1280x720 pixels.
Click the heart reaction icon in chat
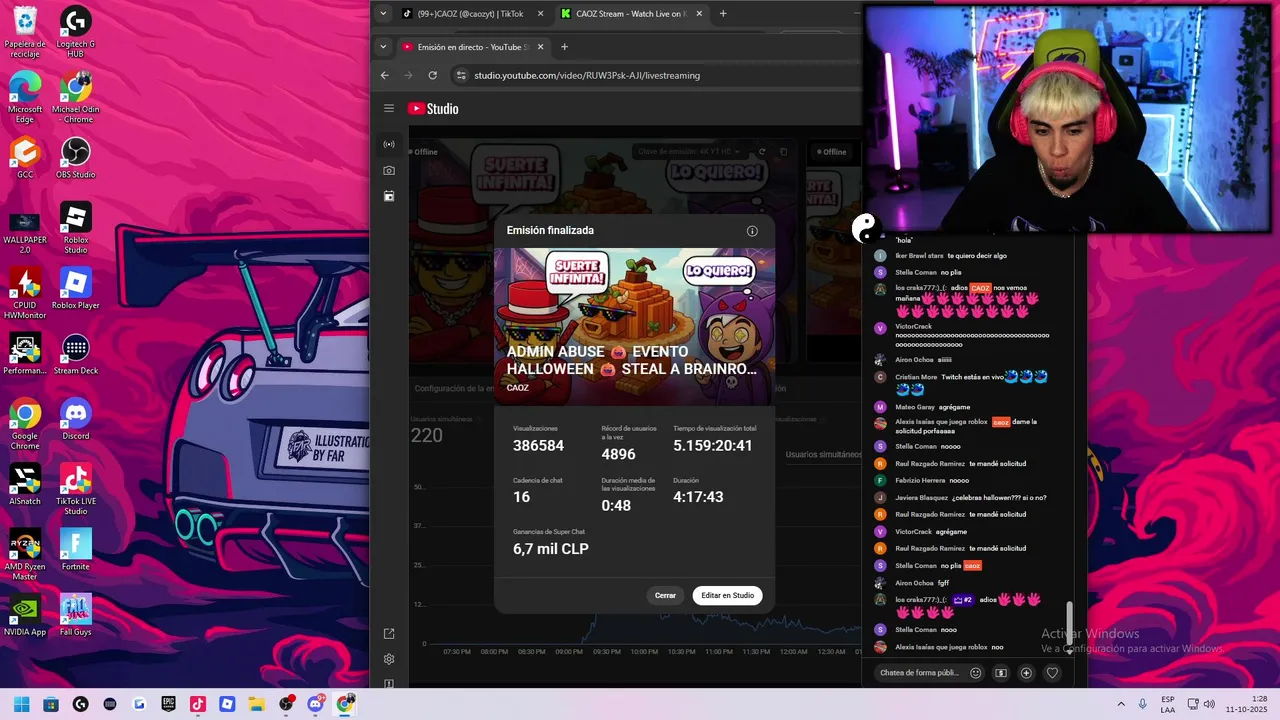tap(1052, 673)
